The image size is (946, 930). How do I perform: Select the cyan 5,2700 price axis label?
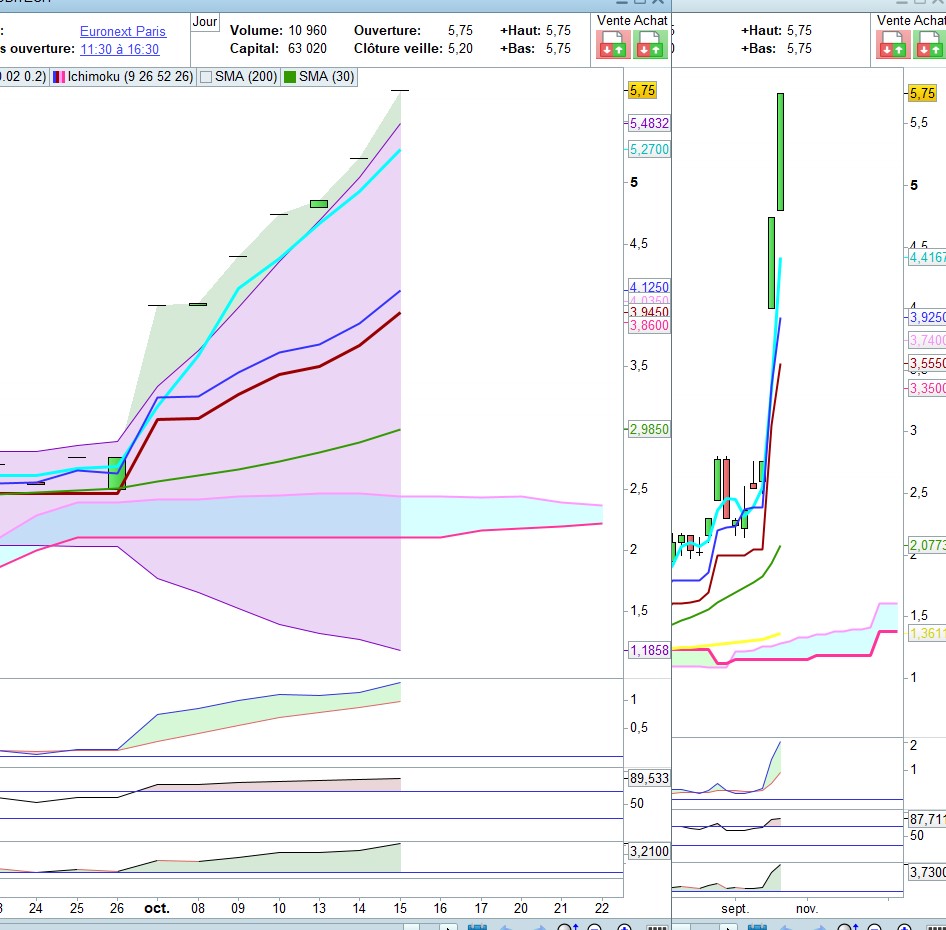(x=649, y=149)
